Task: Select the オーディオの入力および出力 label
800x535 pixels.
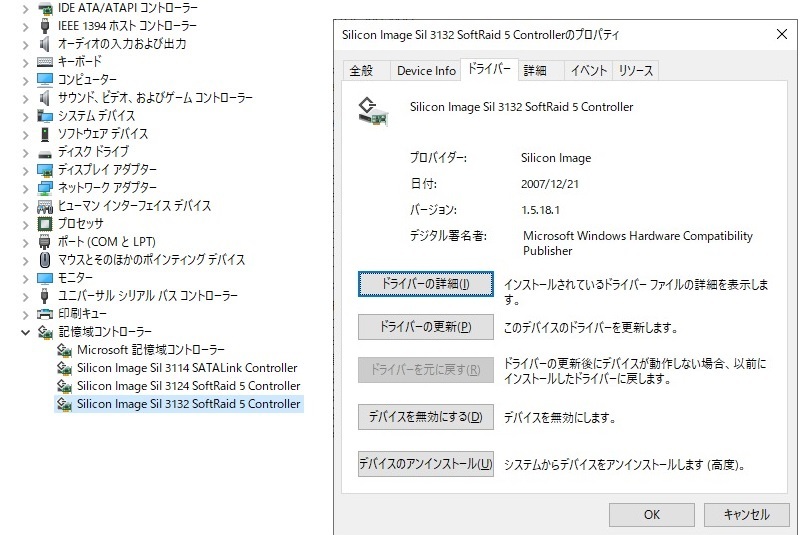Action: (122, 44)
